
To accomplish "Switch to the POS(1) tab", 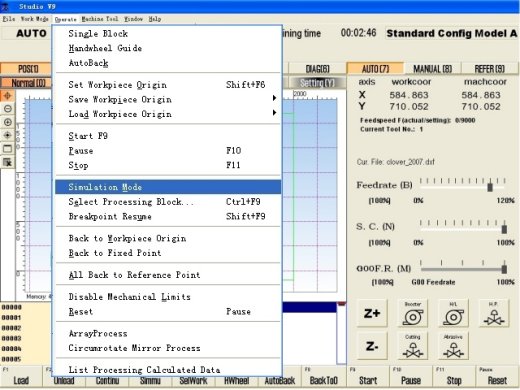I will (26, 69).
